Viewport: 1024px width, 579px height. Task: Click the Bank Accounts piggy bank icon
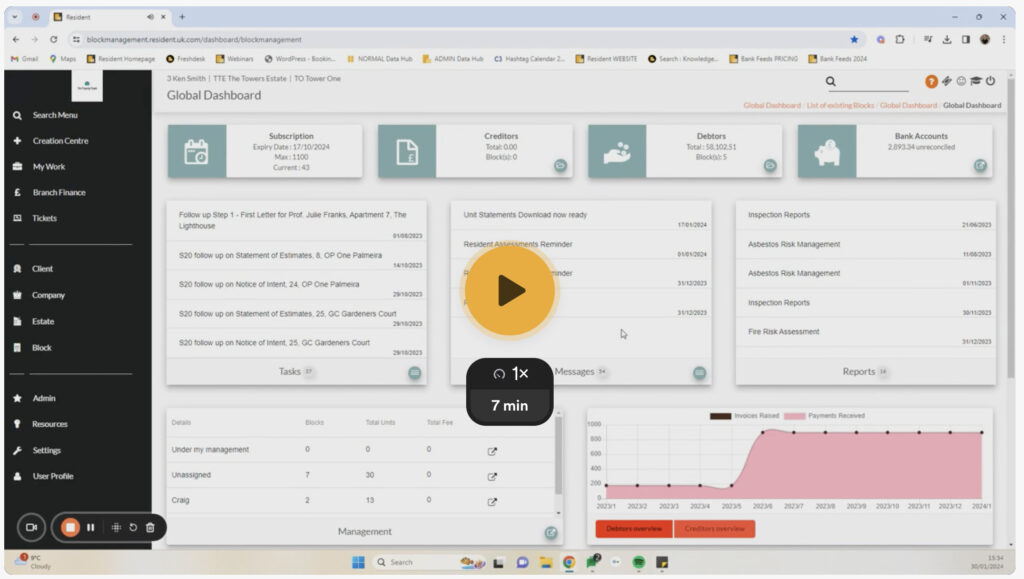(x=826, y=152)
